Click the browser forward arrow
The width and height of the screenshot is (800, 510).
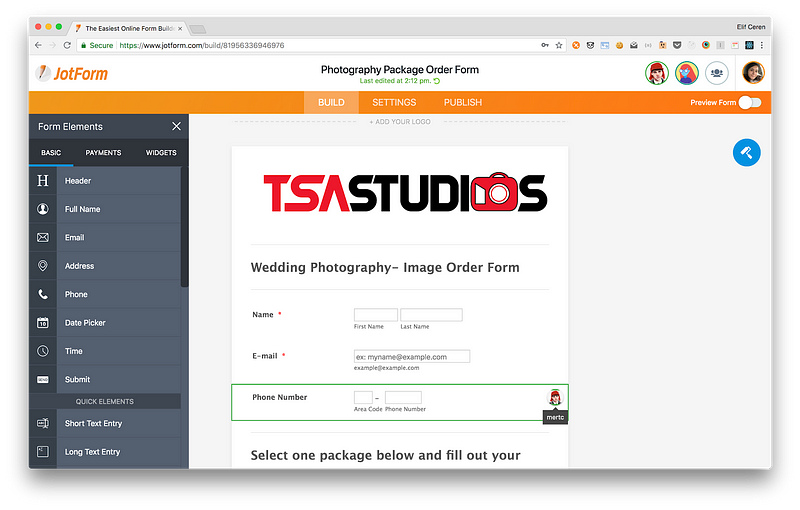[x=53, y=45]
